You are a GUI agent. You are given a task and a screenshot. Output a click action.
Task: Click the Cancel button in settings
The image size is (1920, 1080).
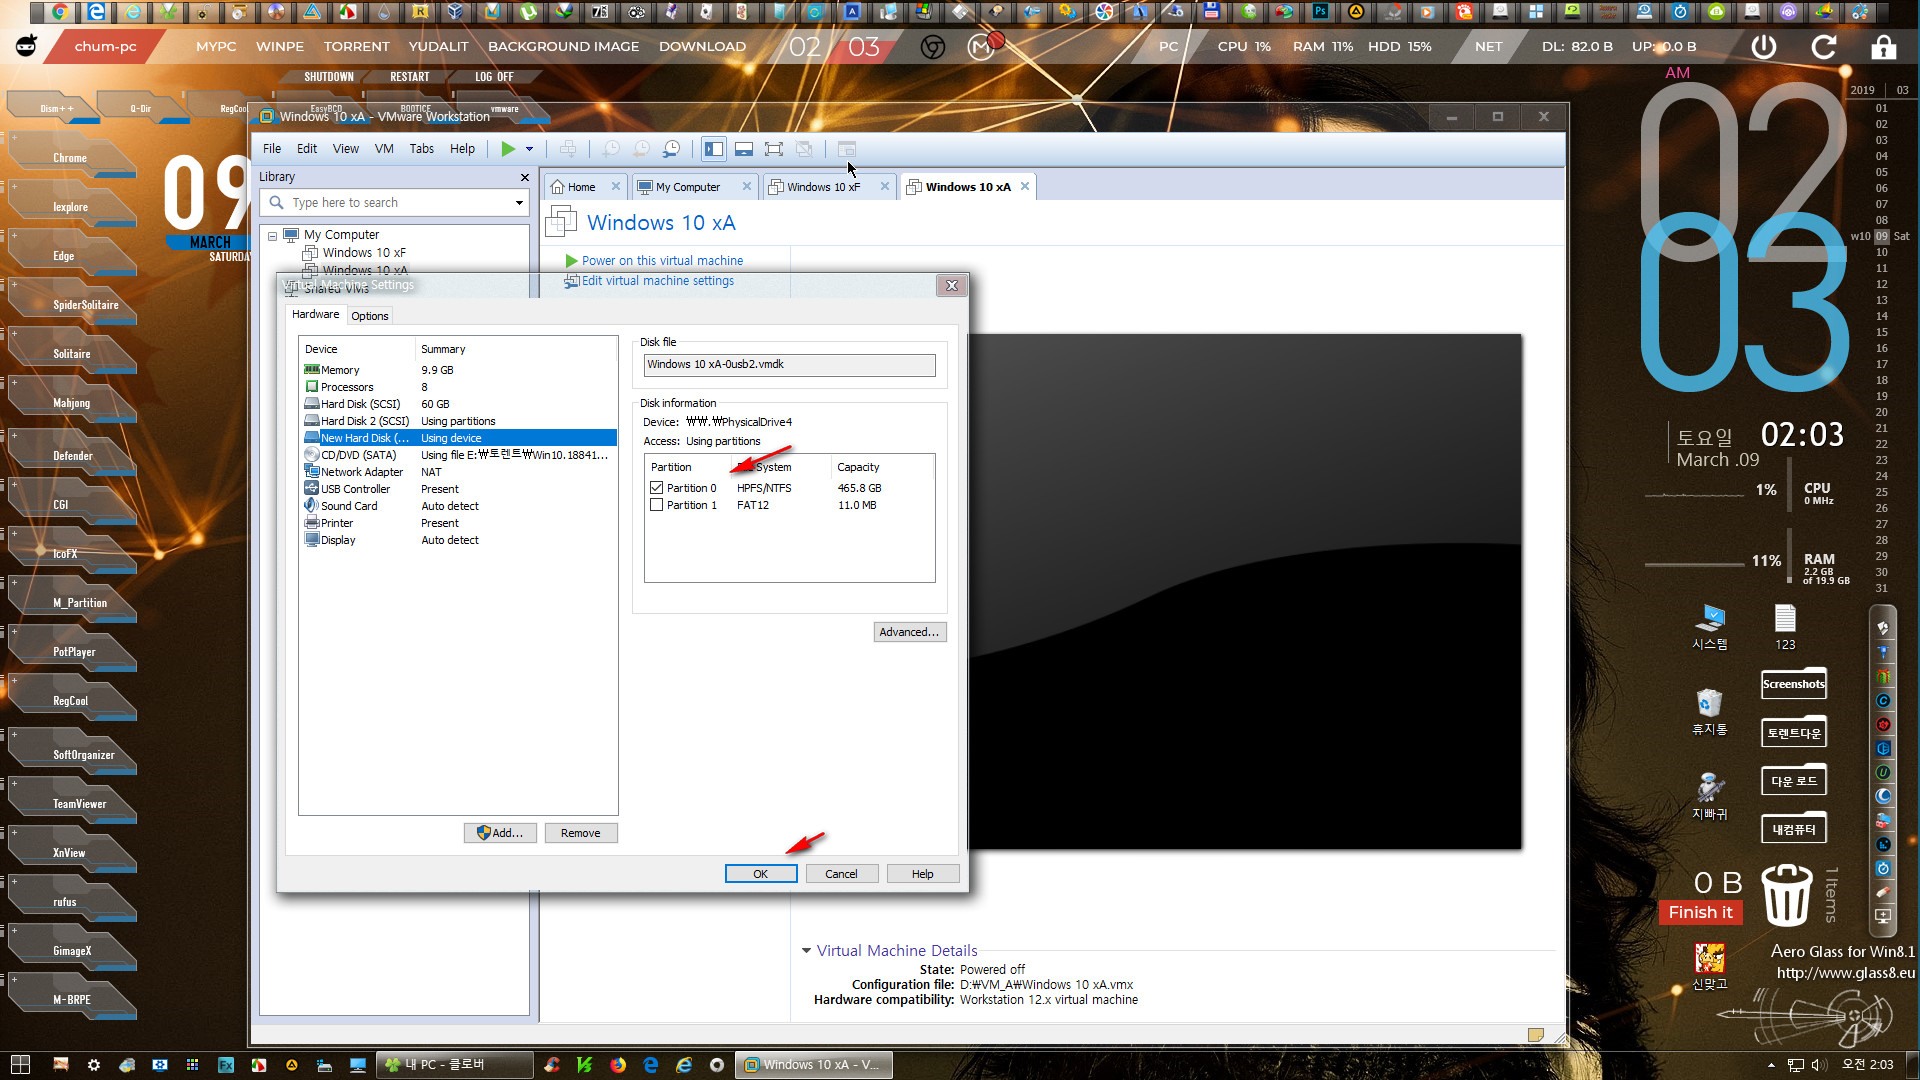click(841, 874)
